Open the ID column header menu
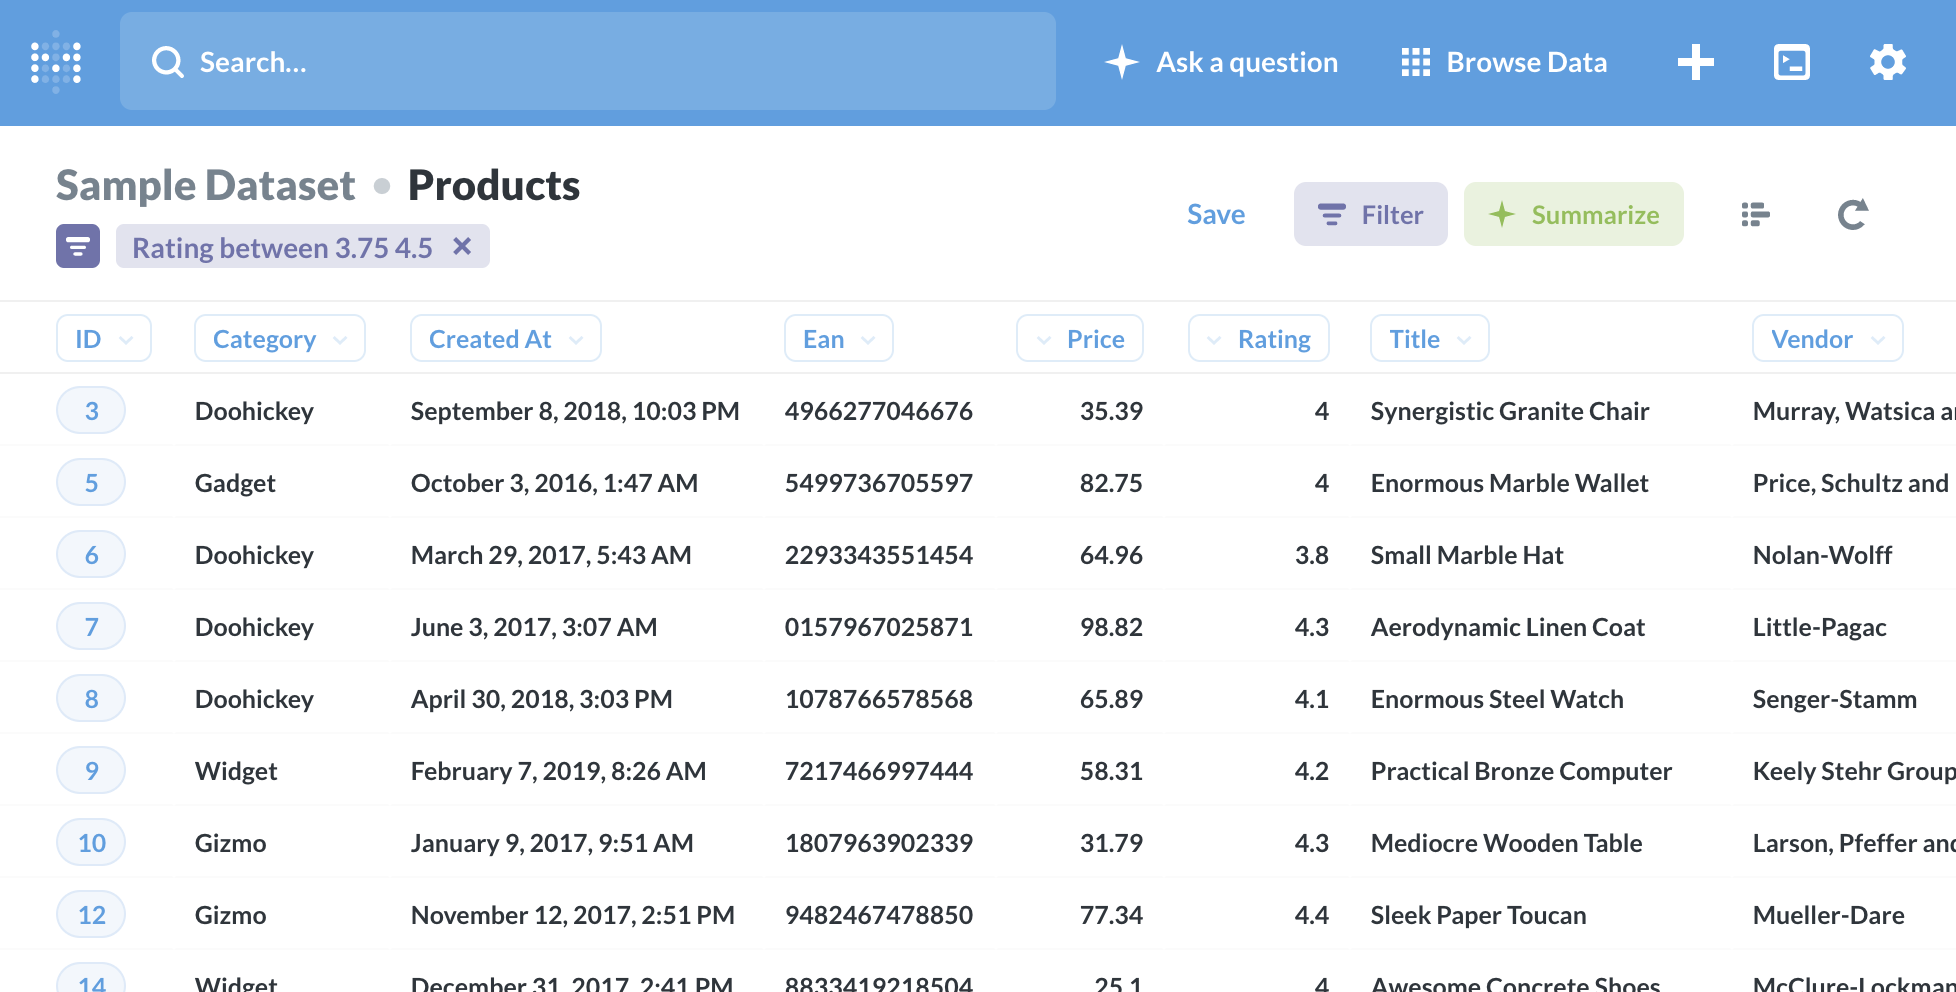This screenshot has width=1956, height=992. (x=104, y=338)
